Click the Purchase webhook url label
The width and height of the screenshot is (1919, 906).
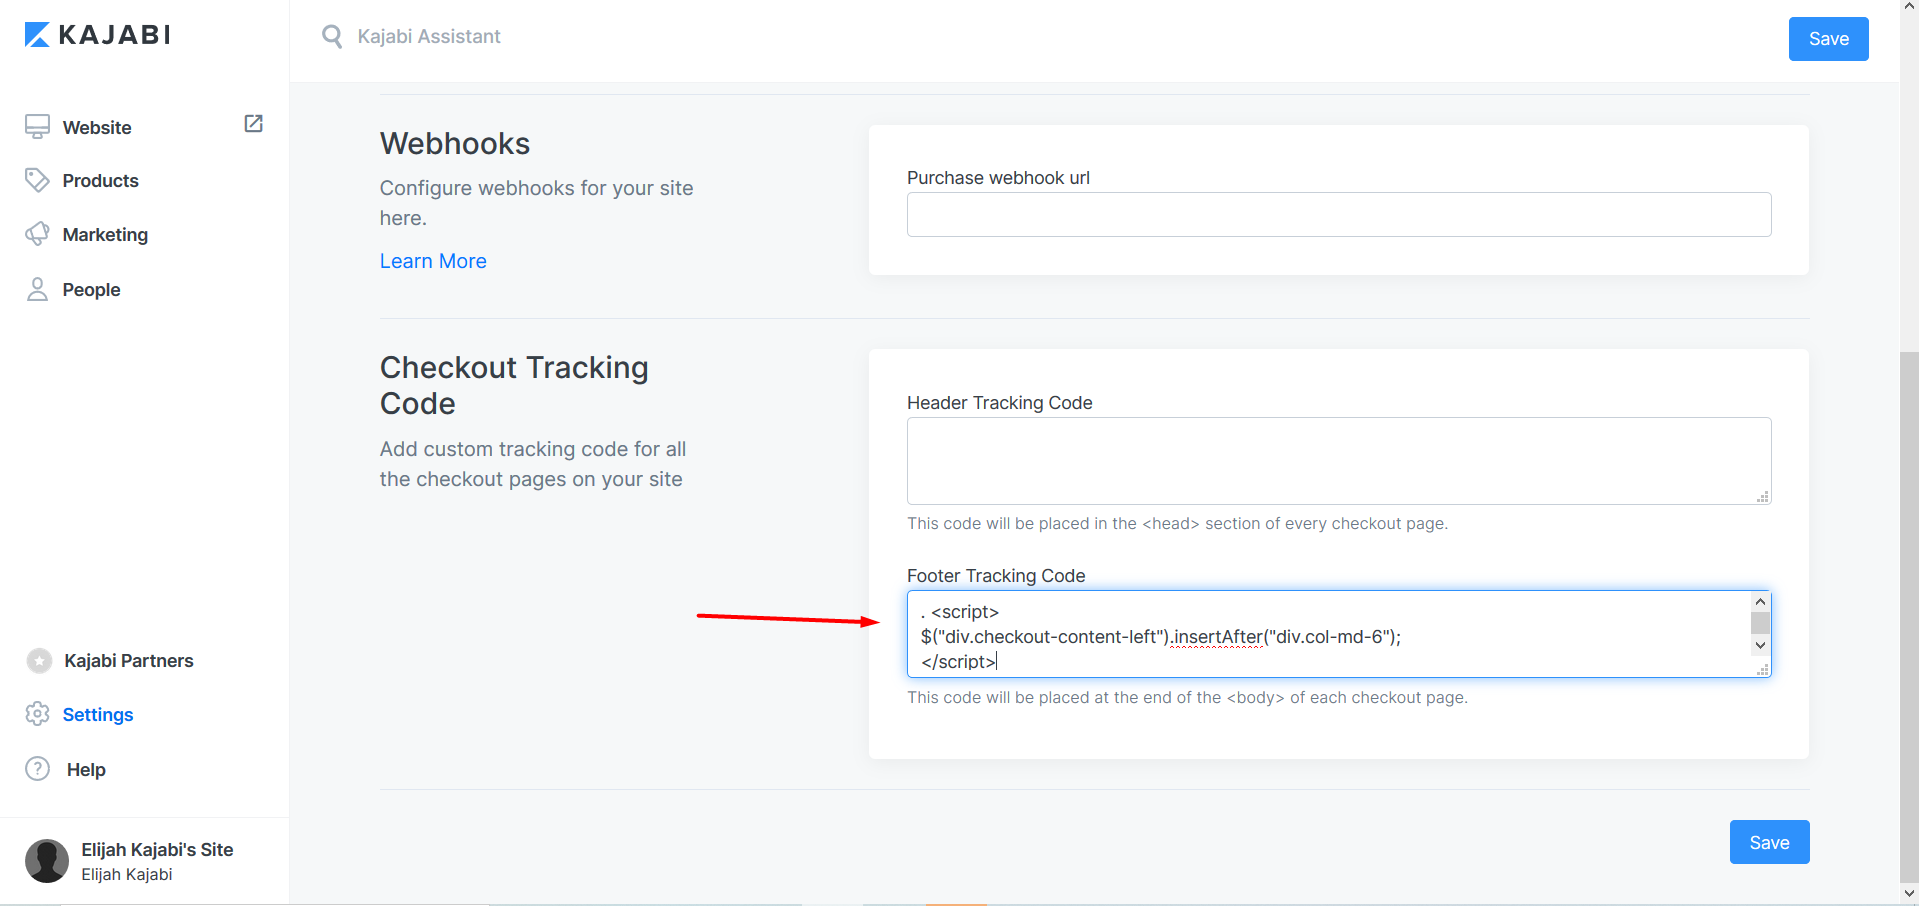(x=998, y=178)
